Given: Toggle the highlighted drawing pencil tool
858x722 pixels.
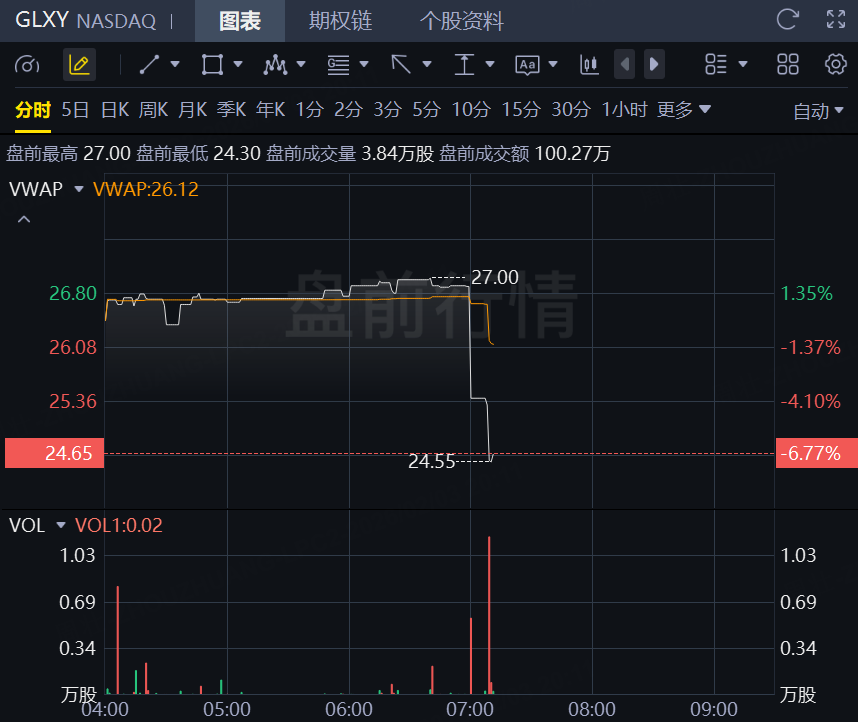Looking at the screenshot, I should coord(79,65).
